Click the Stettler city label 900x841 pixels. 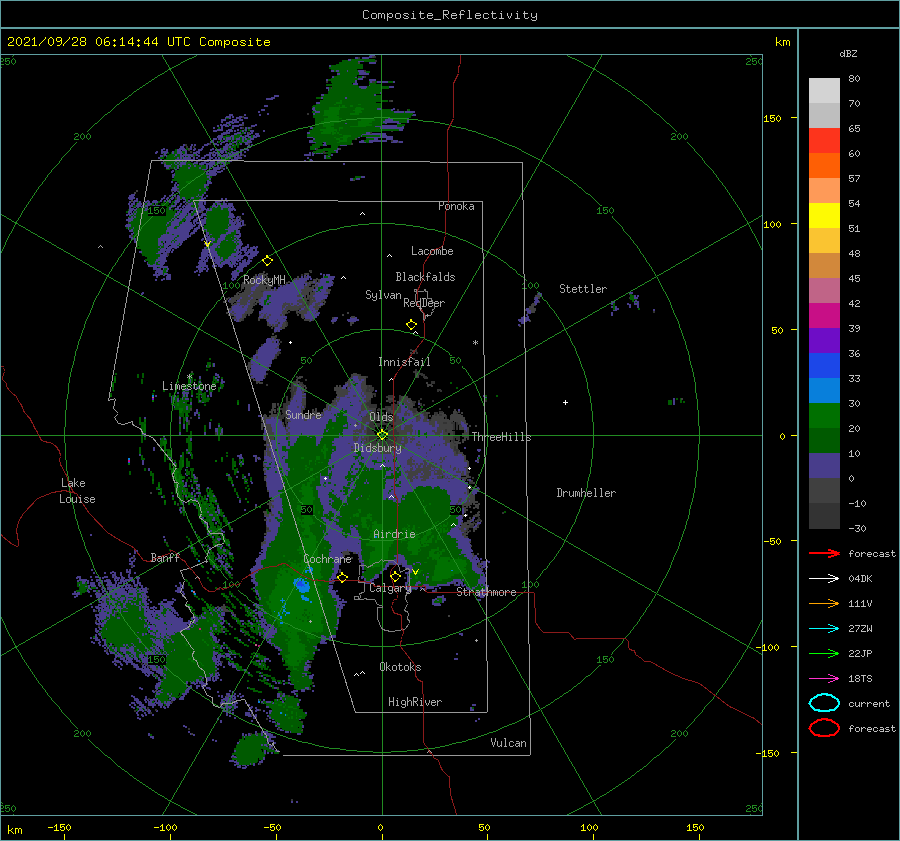(x=583, y=289)
